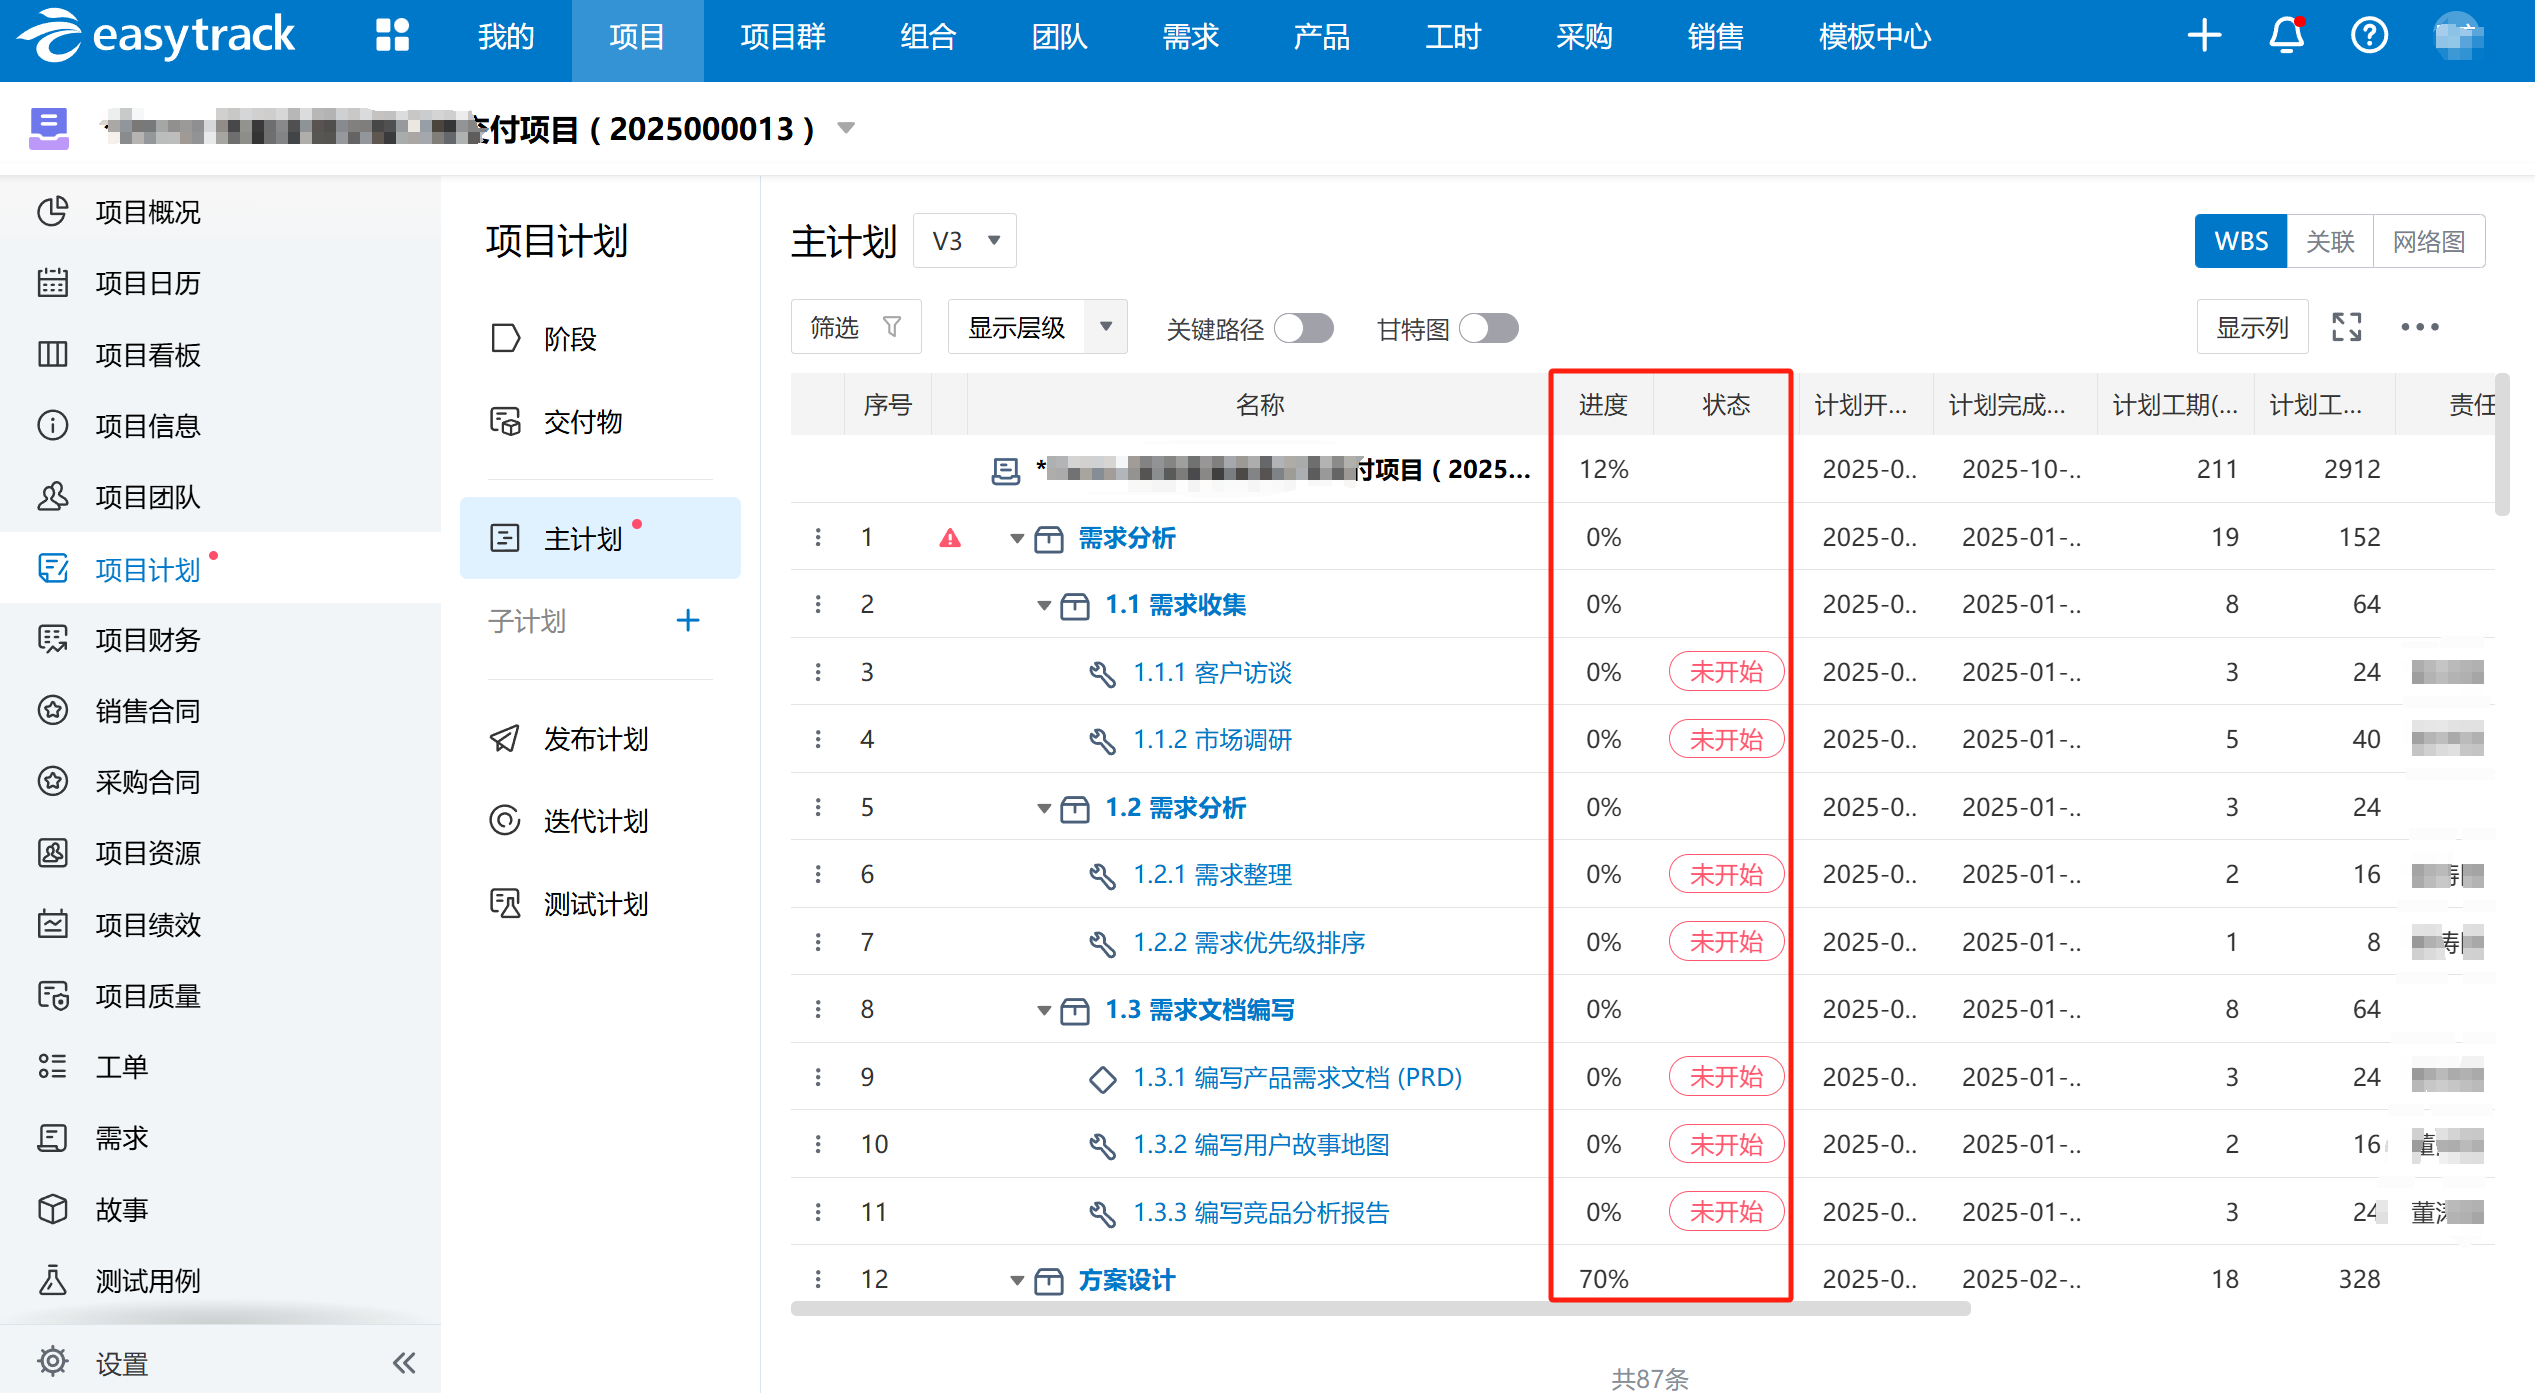Open the 工时 top menu item
Screen dimensions: 2535x1393
(1452, 38)
